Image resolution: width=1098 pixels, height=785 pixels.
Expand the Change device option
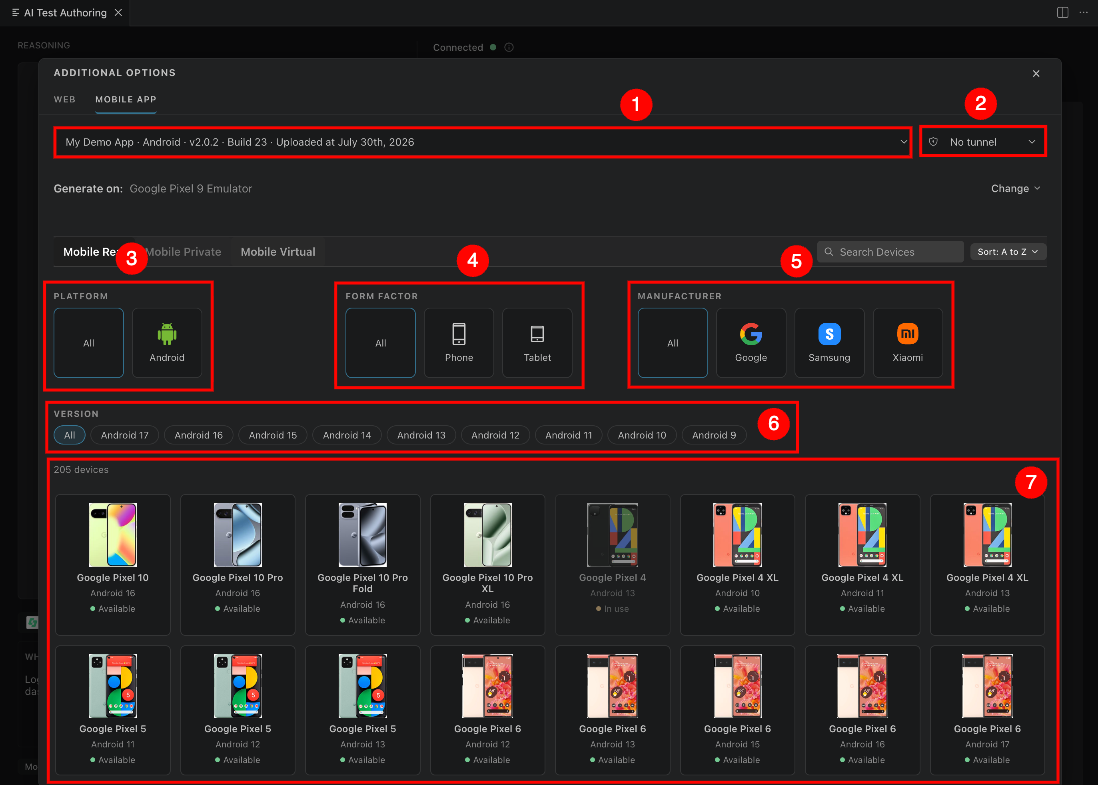(x=1015, y=188)
